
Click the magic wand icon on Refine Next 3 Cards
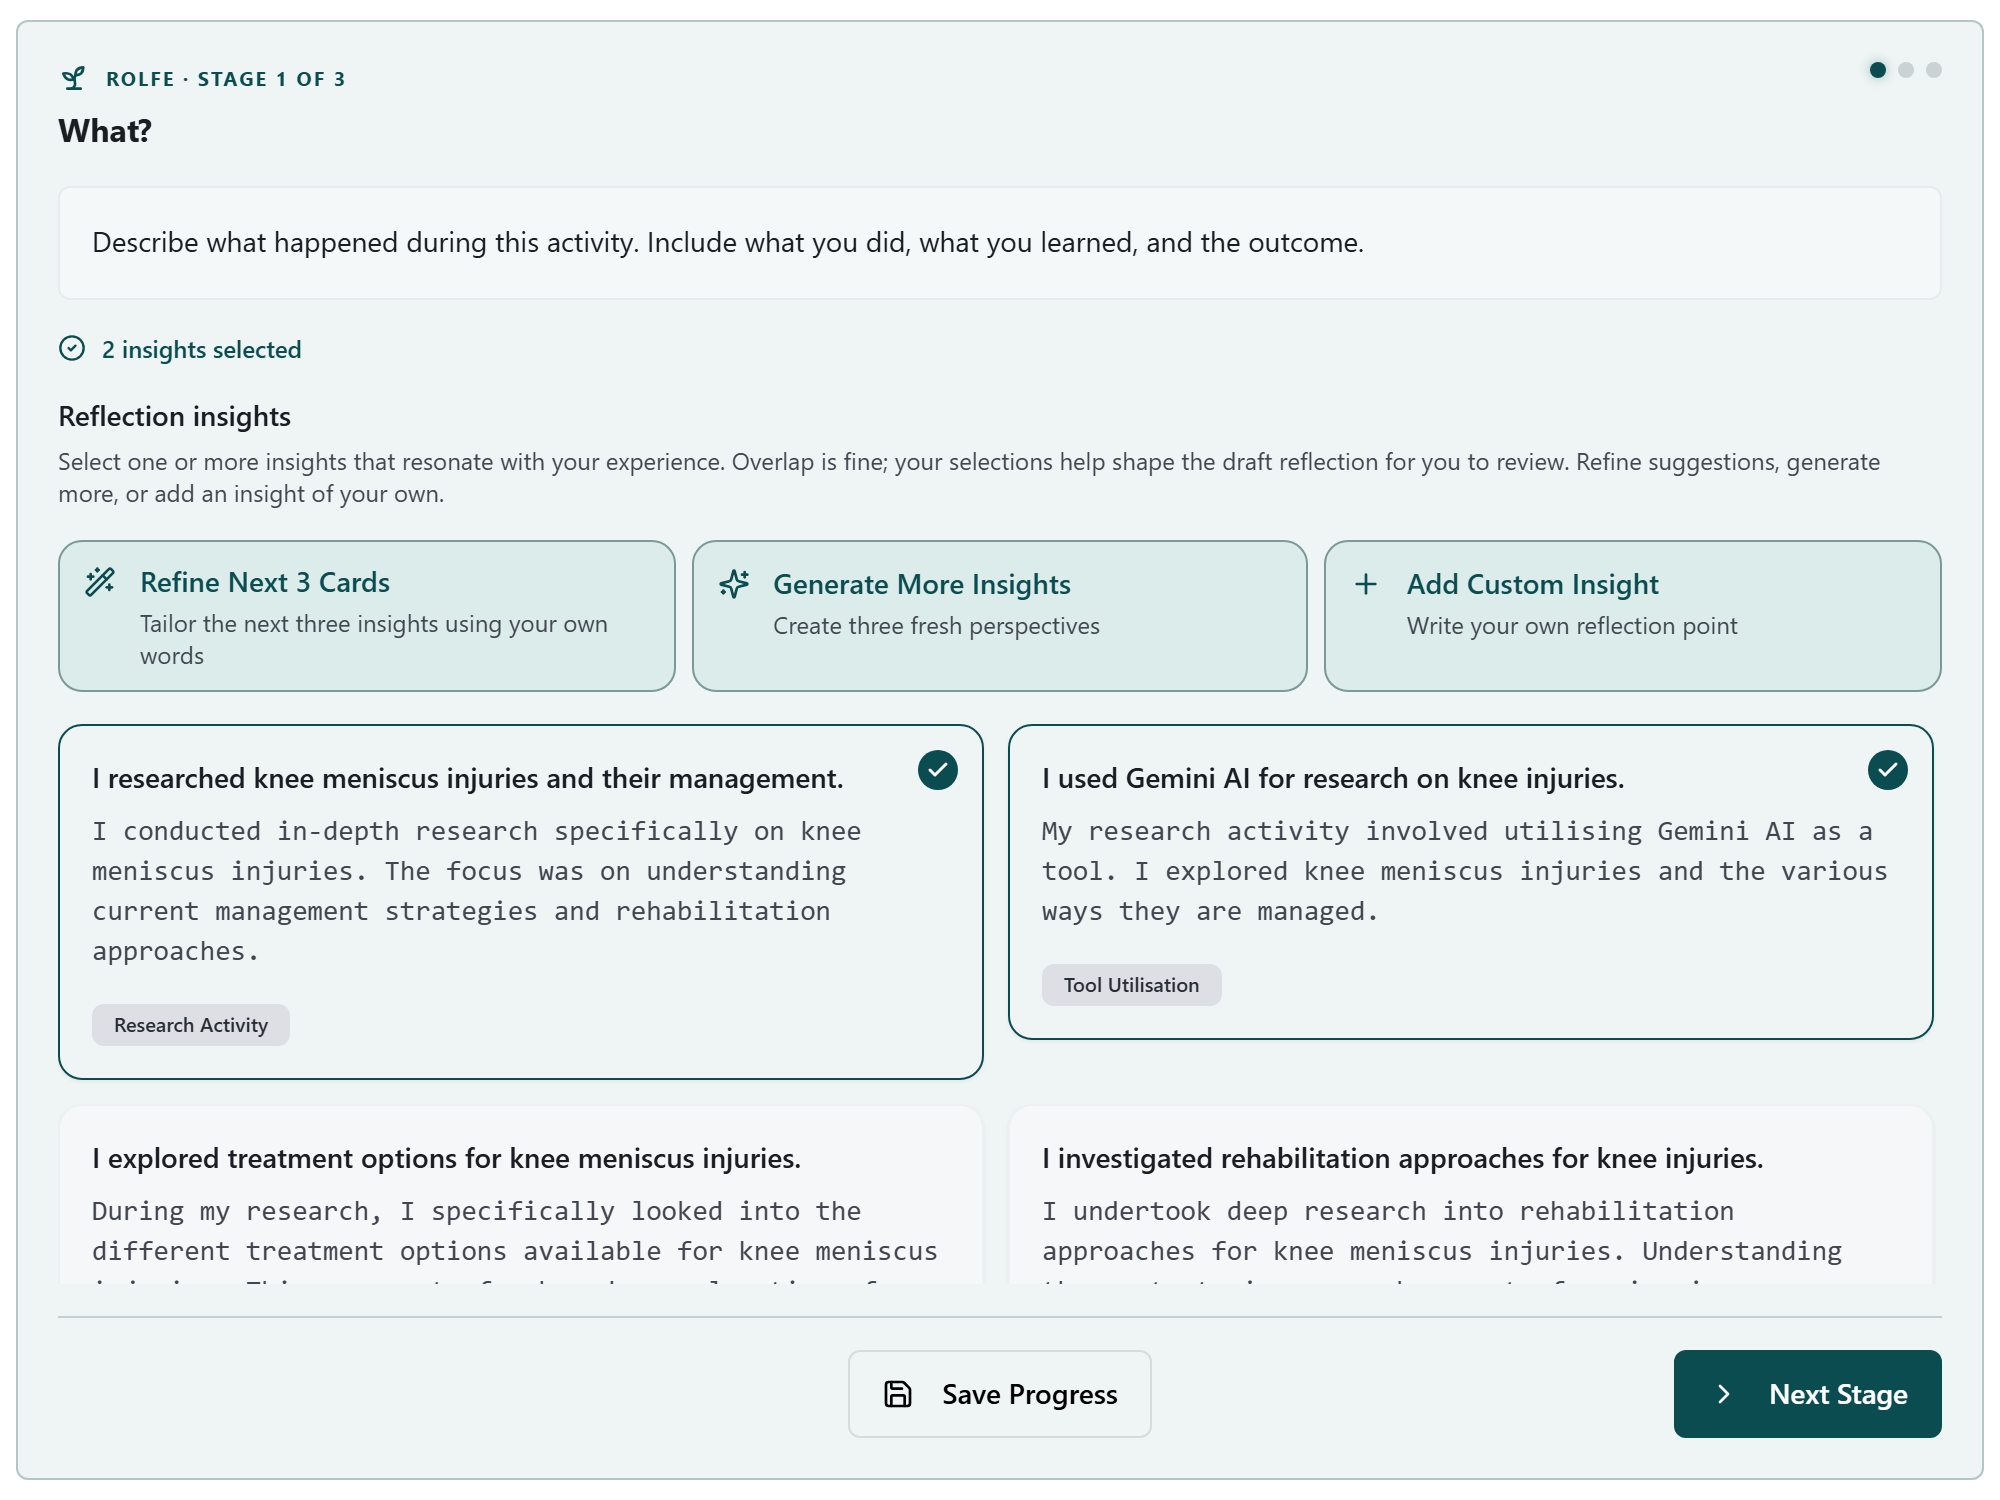100,582
